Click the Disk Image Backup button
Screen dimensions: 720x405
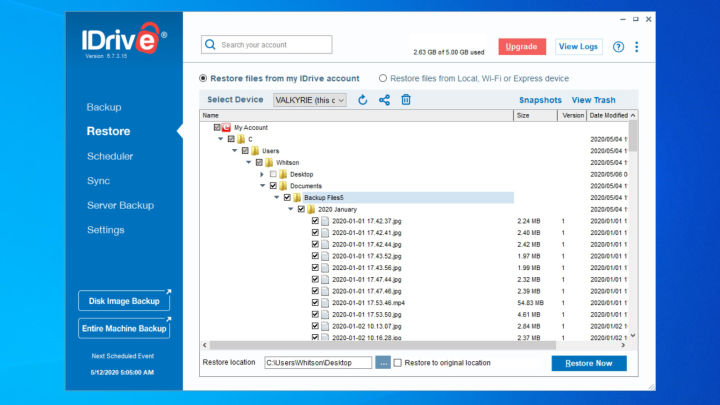point(124,301)
